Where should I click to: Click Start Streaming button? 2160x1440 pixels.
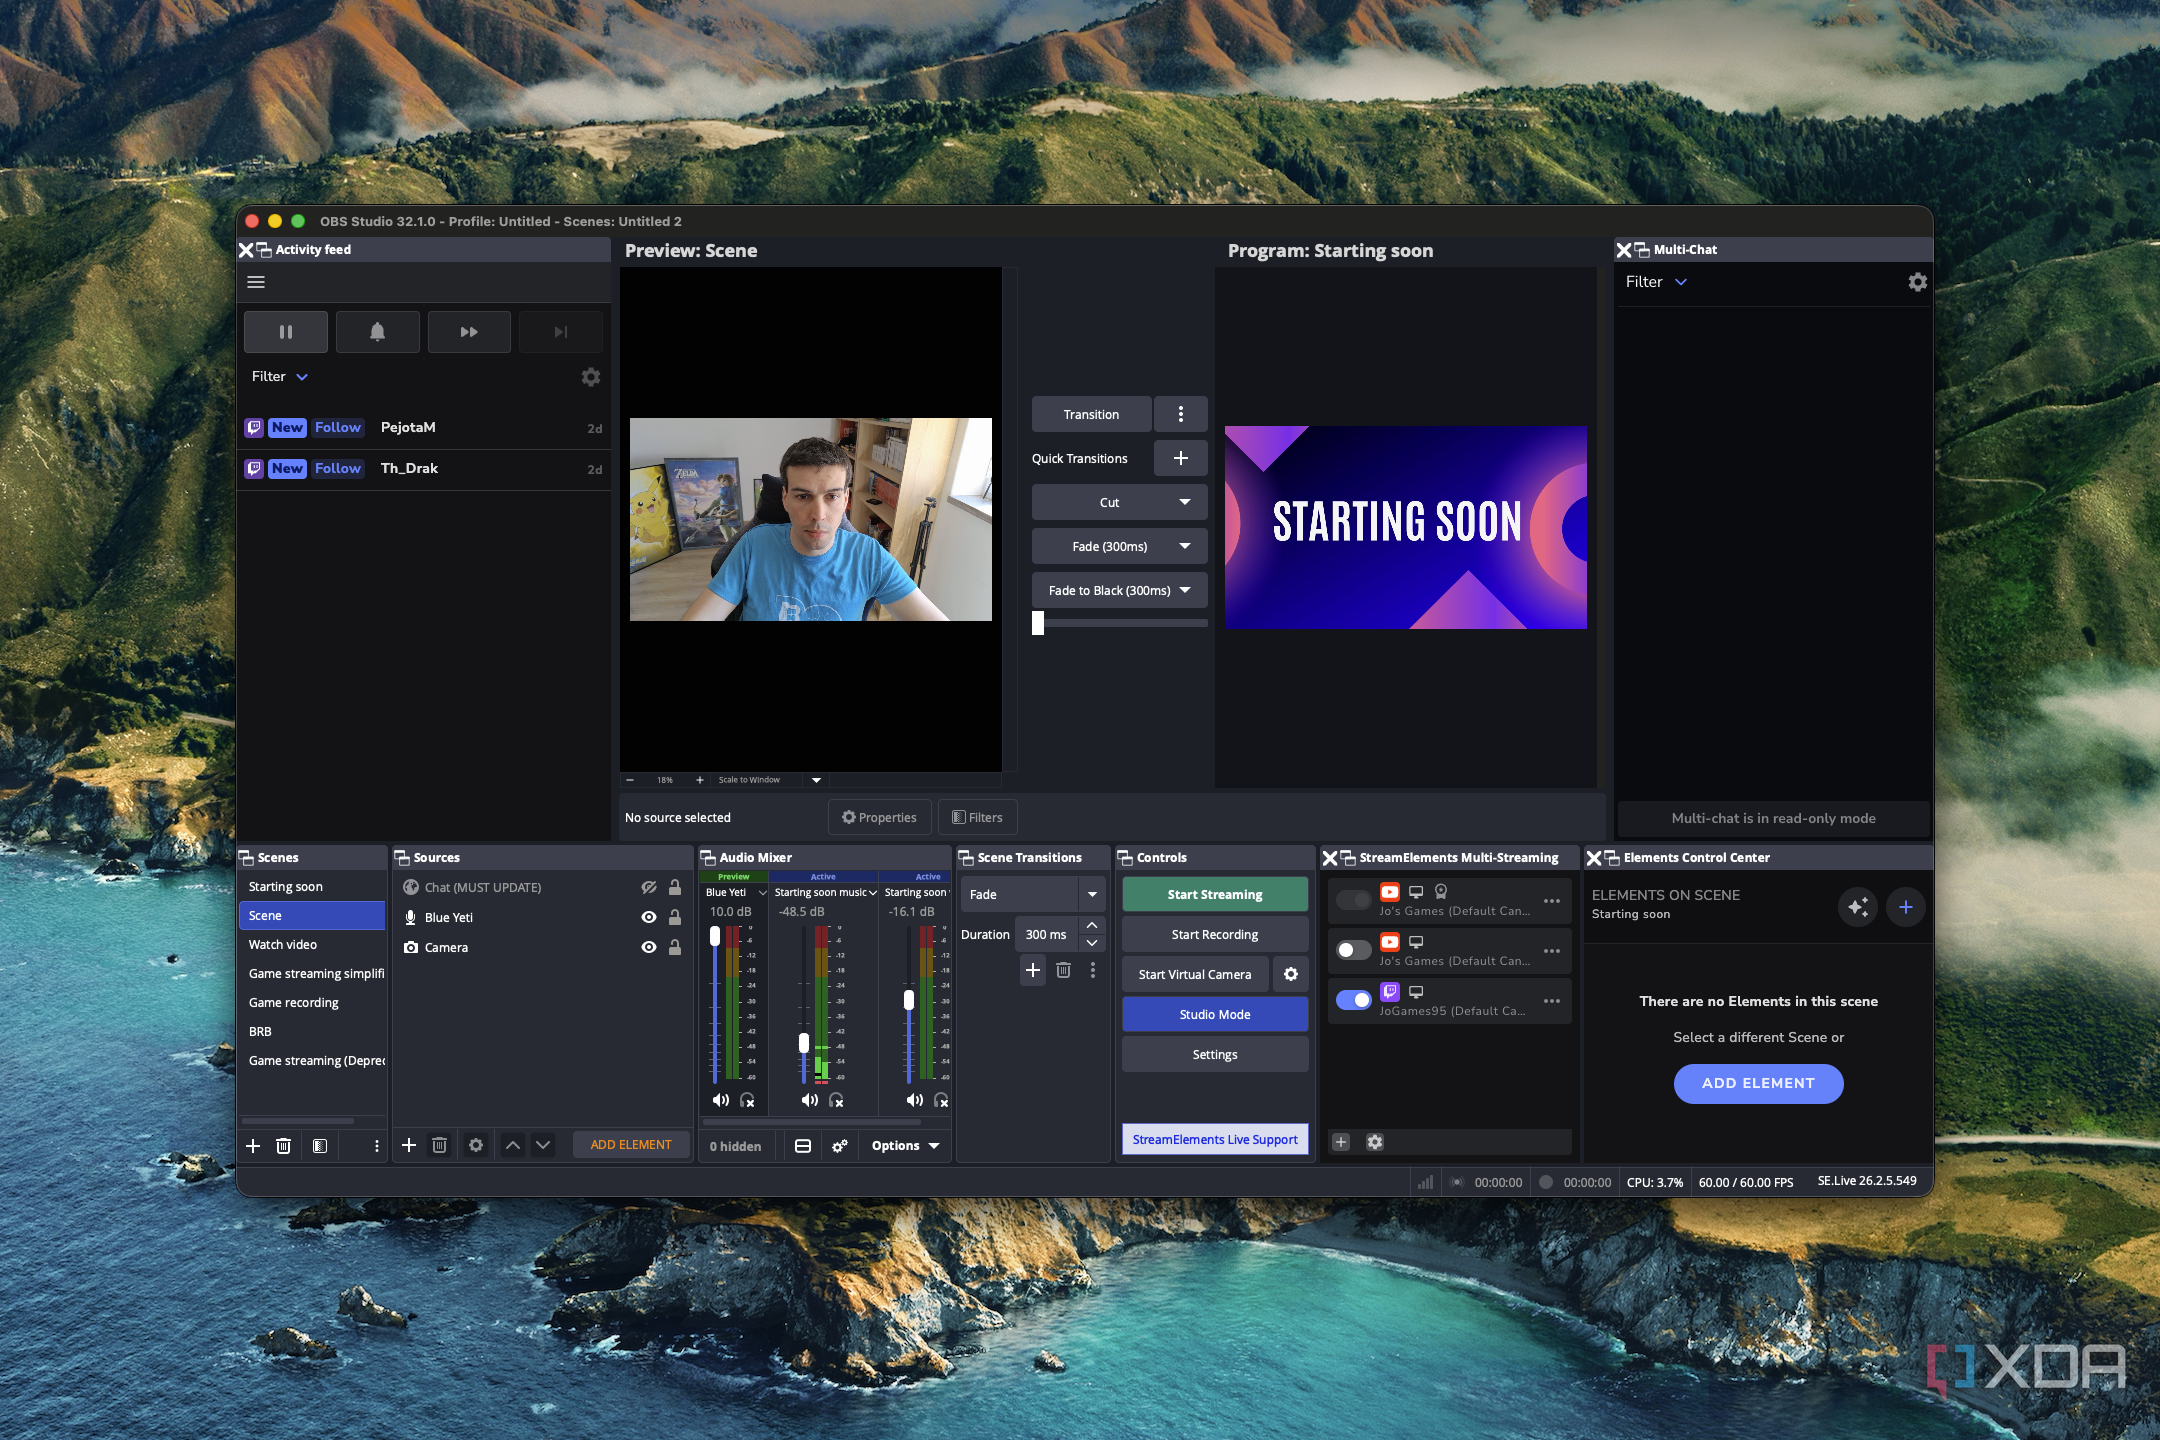pyautogui.click(x=1215, y=894)
